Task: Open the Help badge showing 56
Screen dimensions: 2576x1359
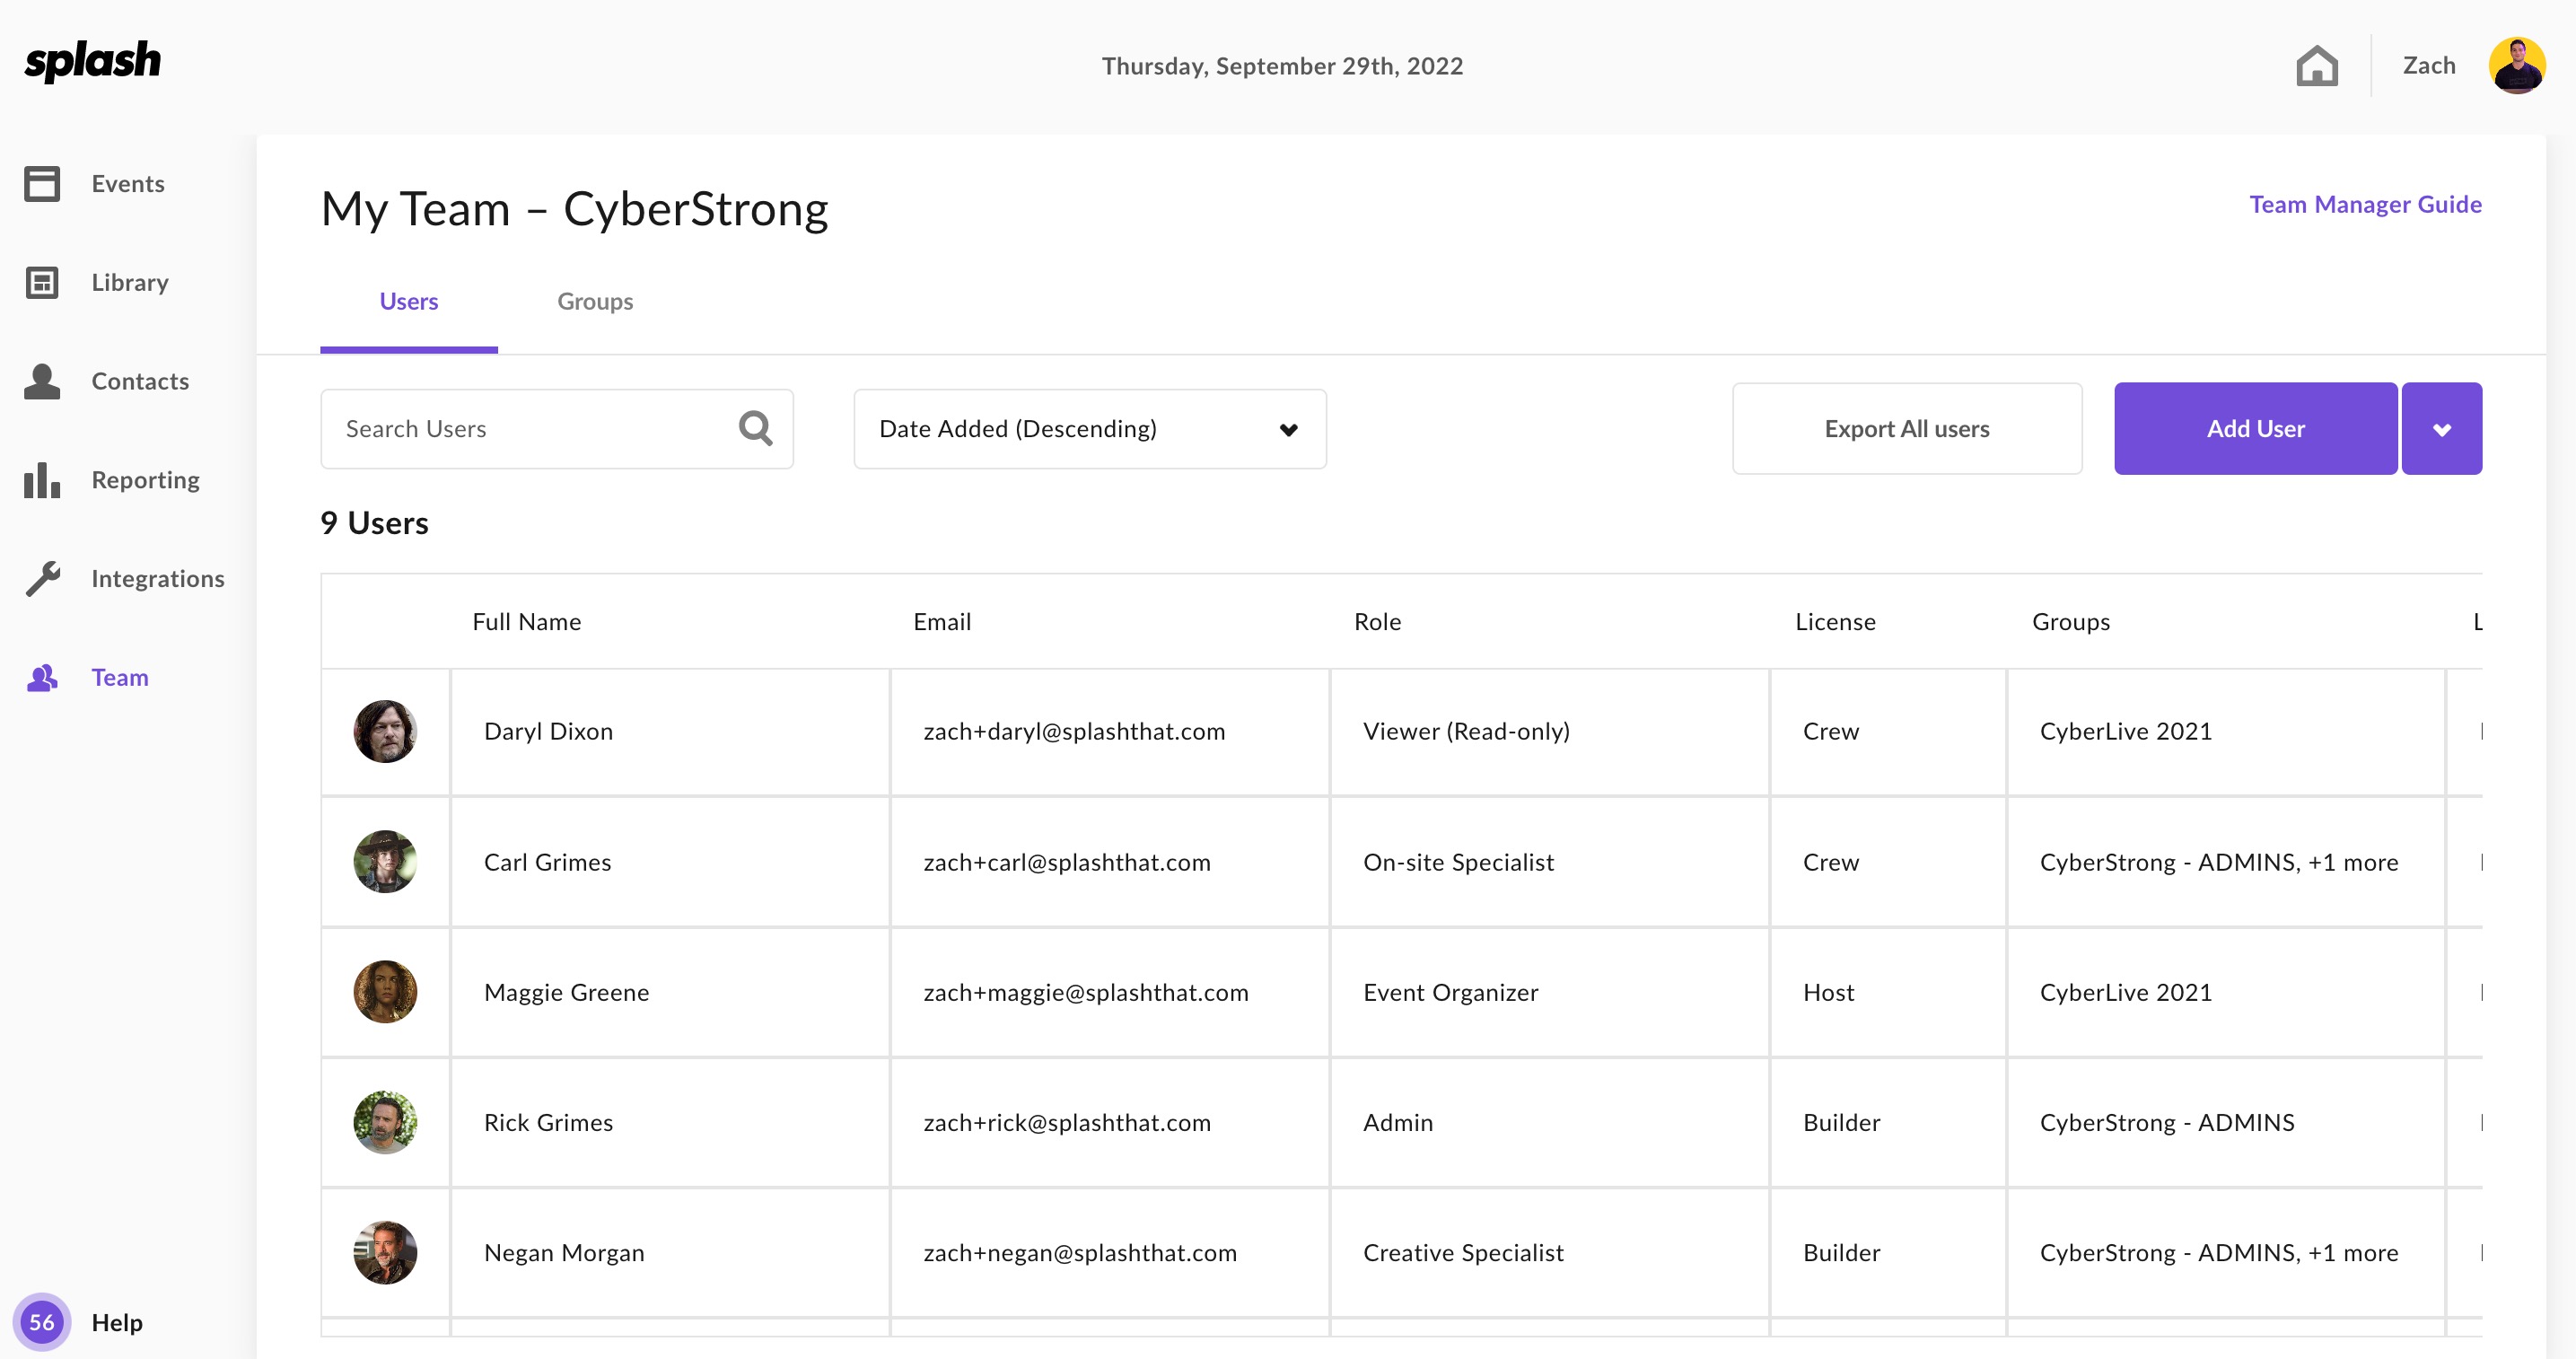Action: click(42, 1322)
